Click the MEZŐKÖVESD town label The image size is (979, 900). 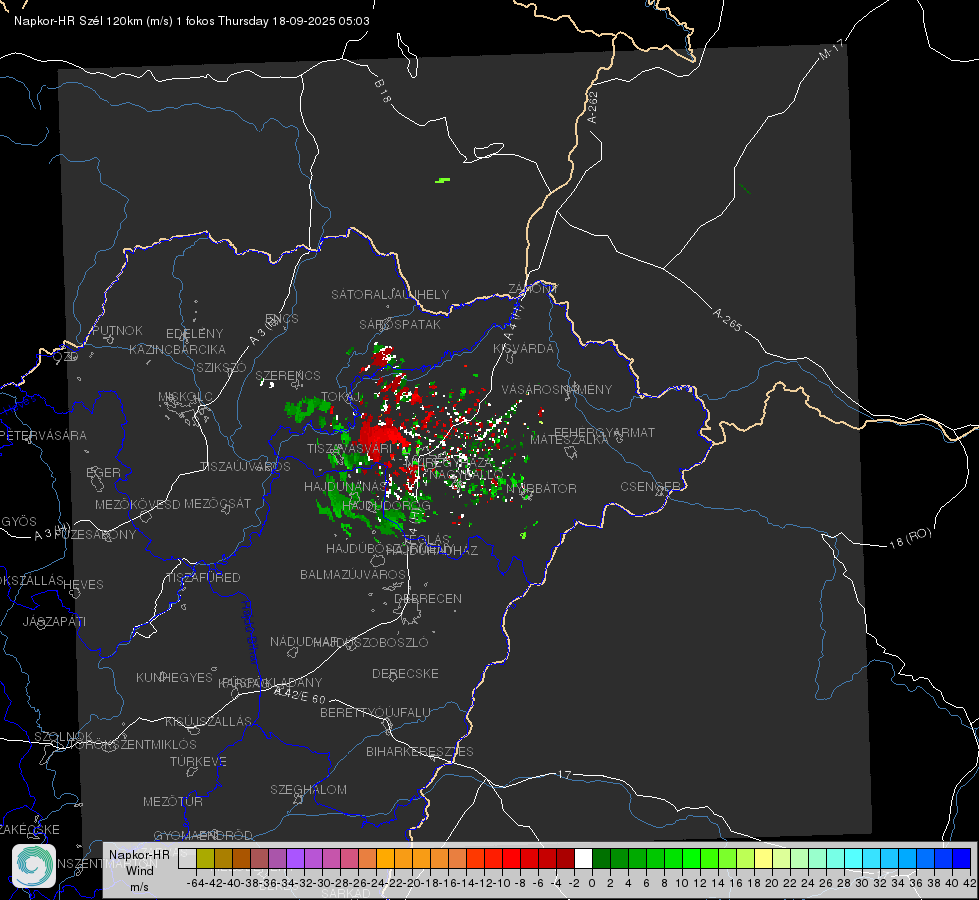tap(137, 504)
